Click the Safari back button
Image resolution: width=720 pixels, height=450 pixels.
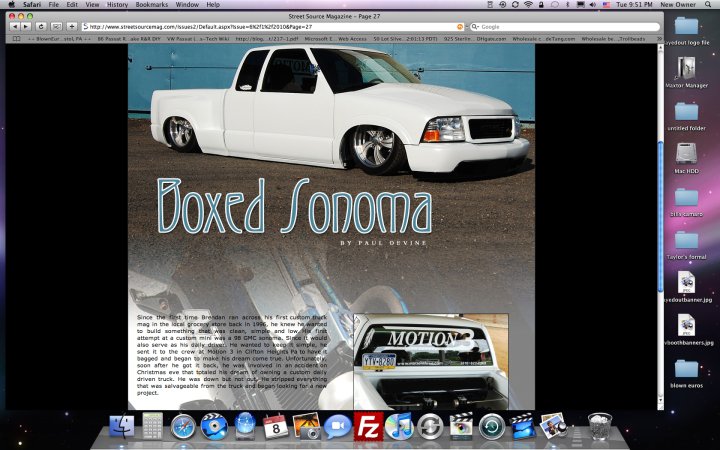14,26
